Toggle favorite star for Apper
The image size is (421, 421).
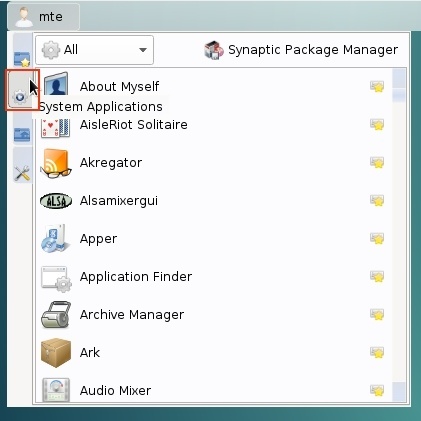[x=377, y=238]
